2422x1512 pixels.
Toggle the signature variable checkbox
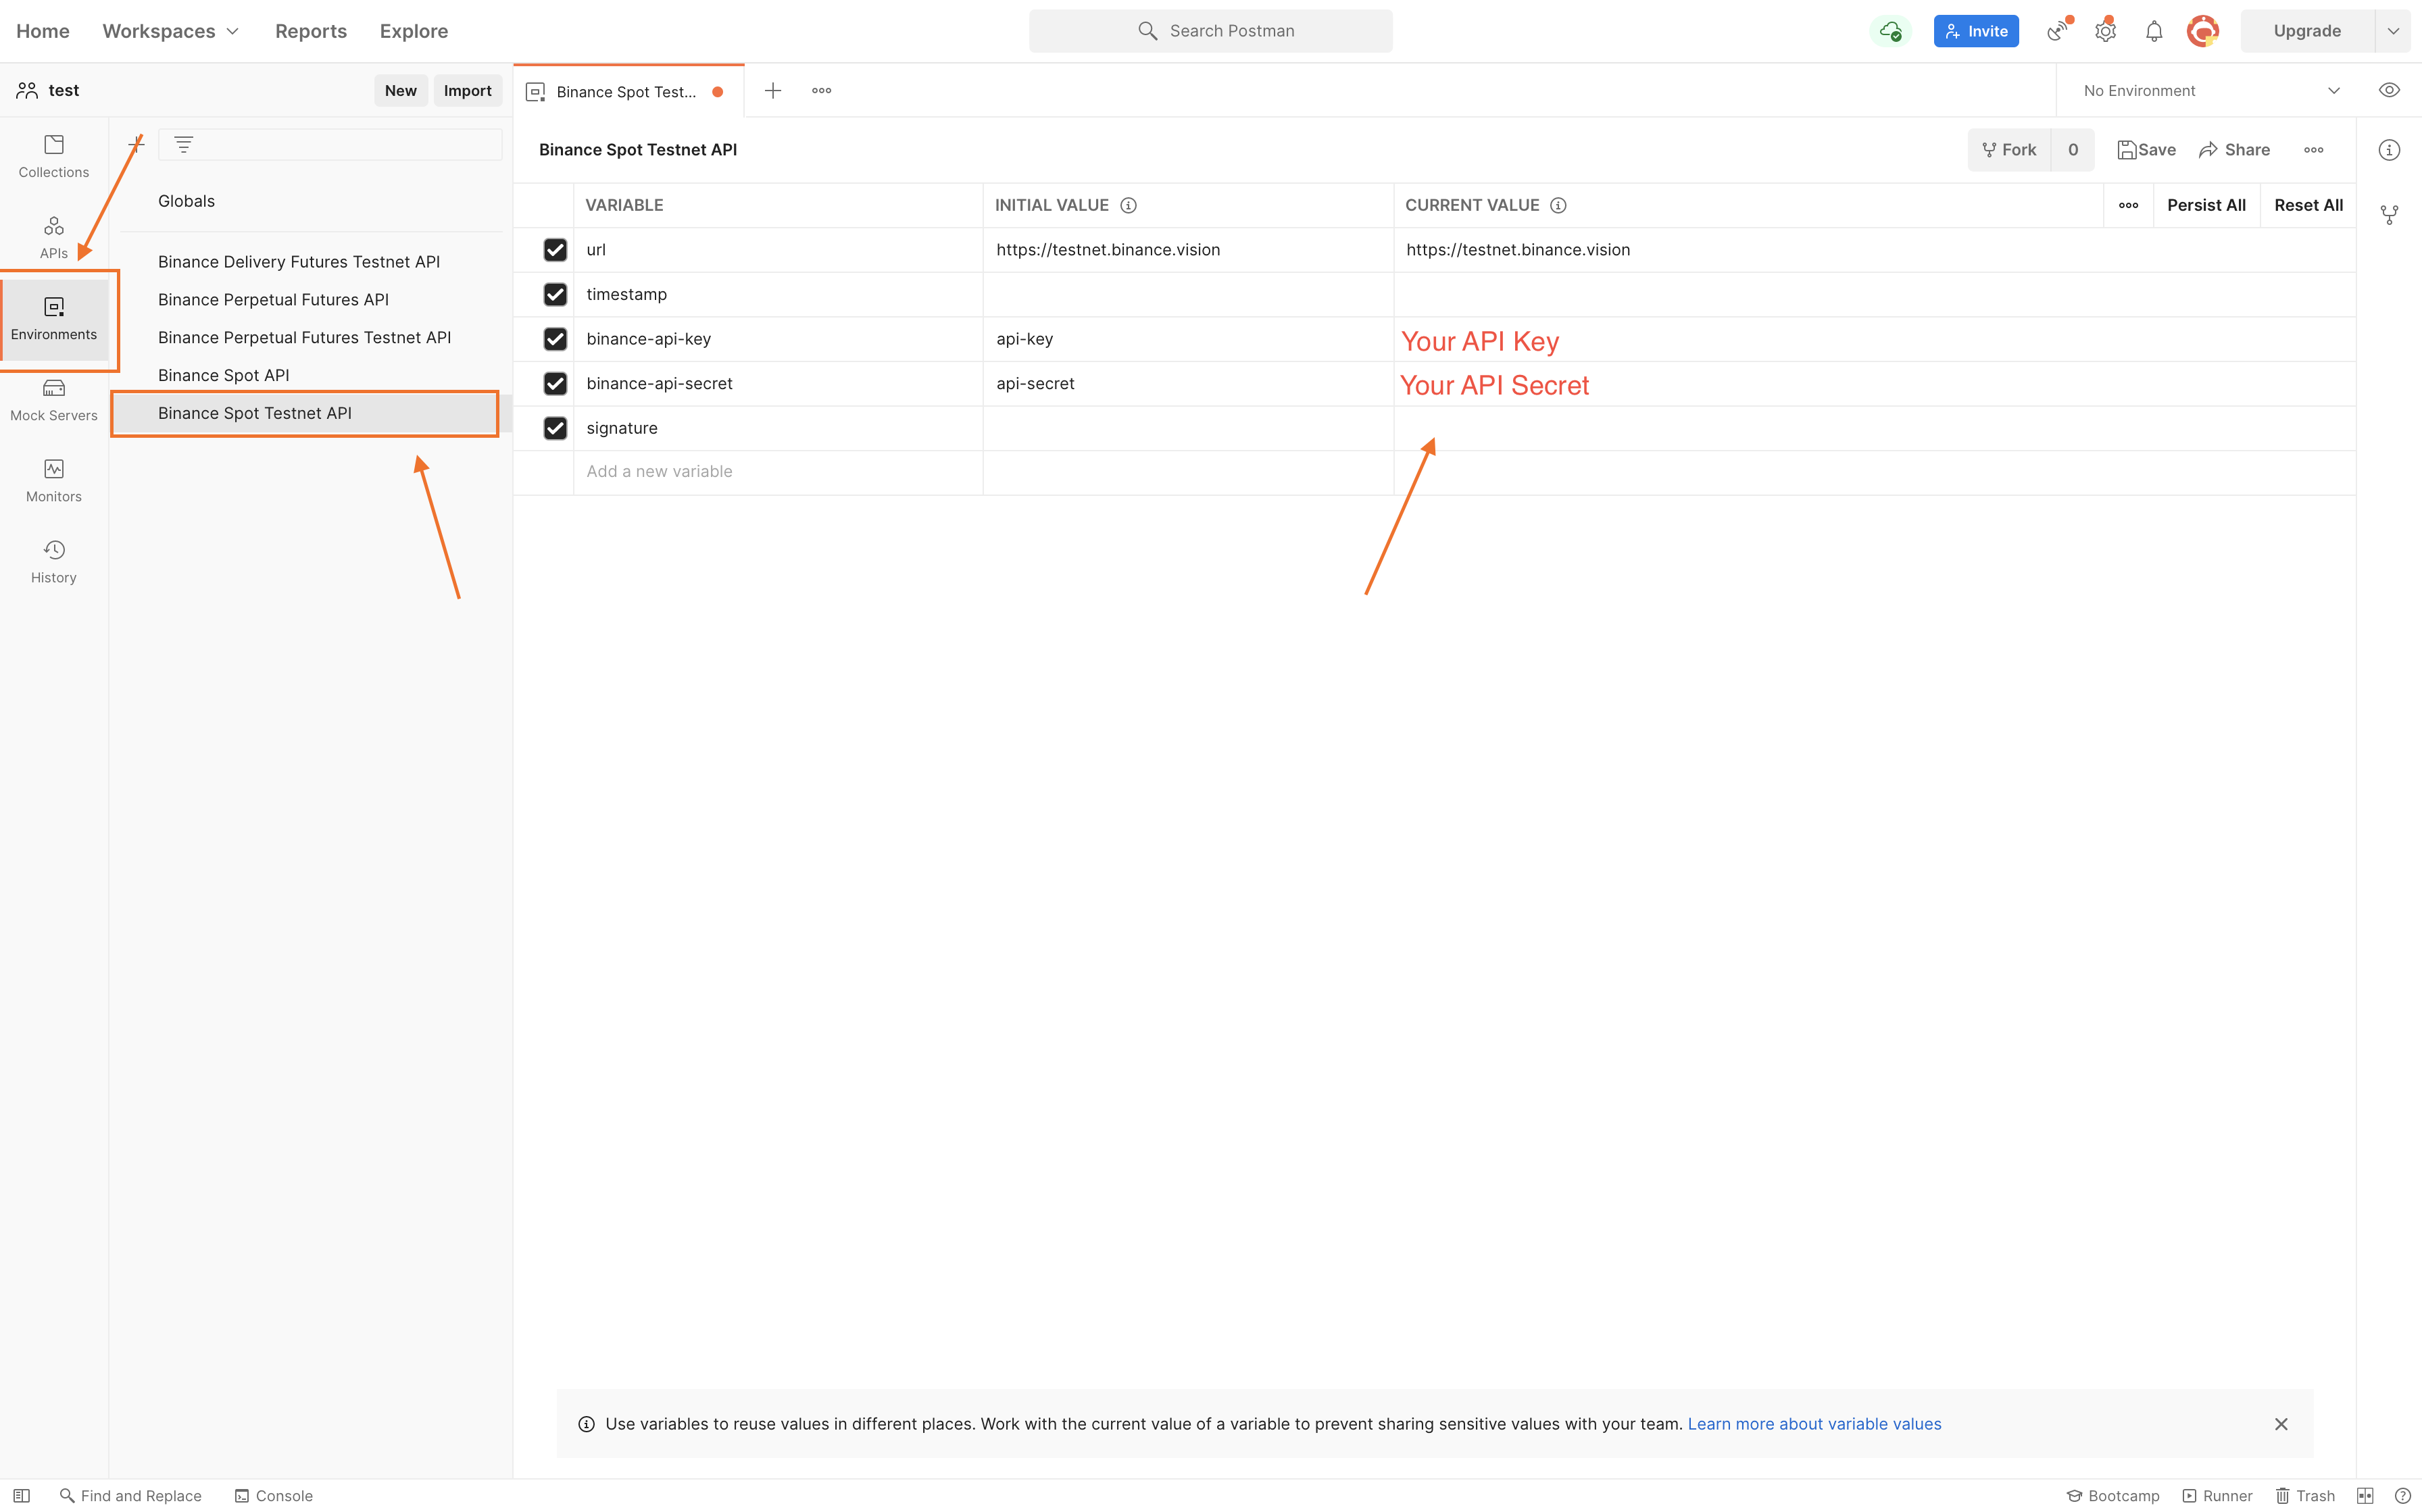555,428
